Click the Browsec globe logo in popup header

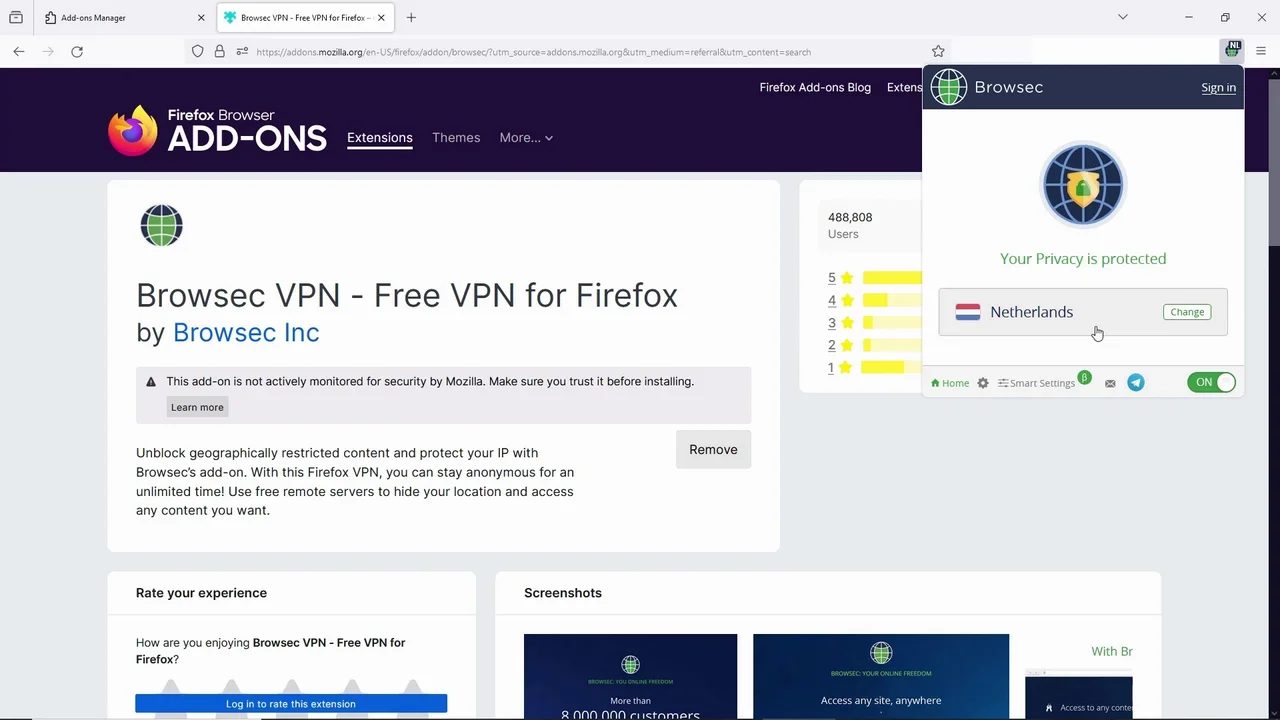tap(949, 87)
